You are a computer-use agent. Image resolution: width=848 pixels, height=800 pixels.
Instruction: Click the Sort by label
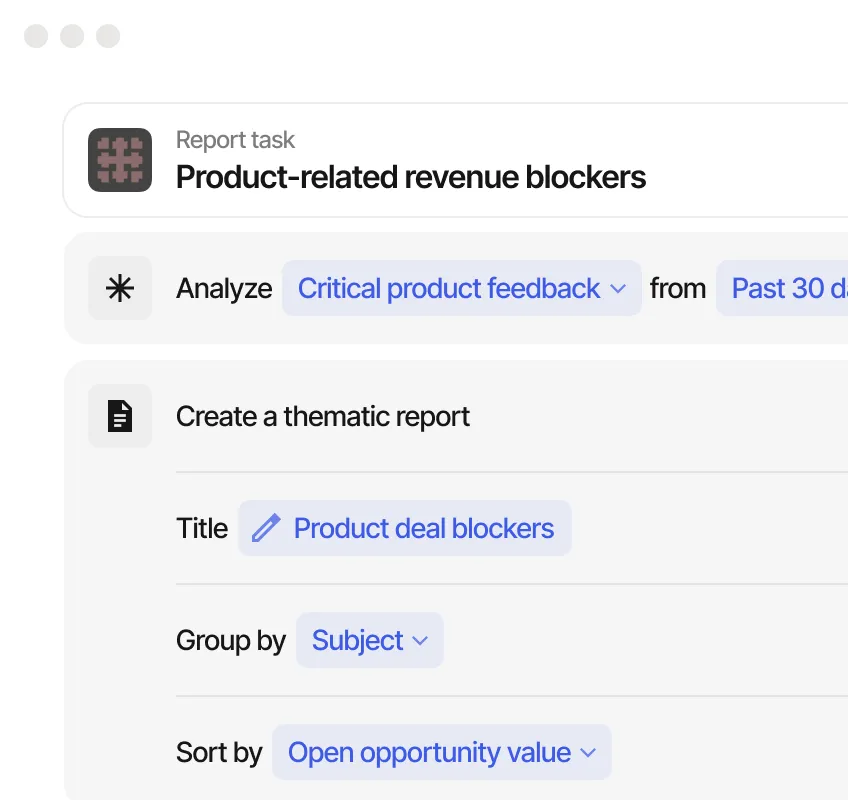[219, 753]
